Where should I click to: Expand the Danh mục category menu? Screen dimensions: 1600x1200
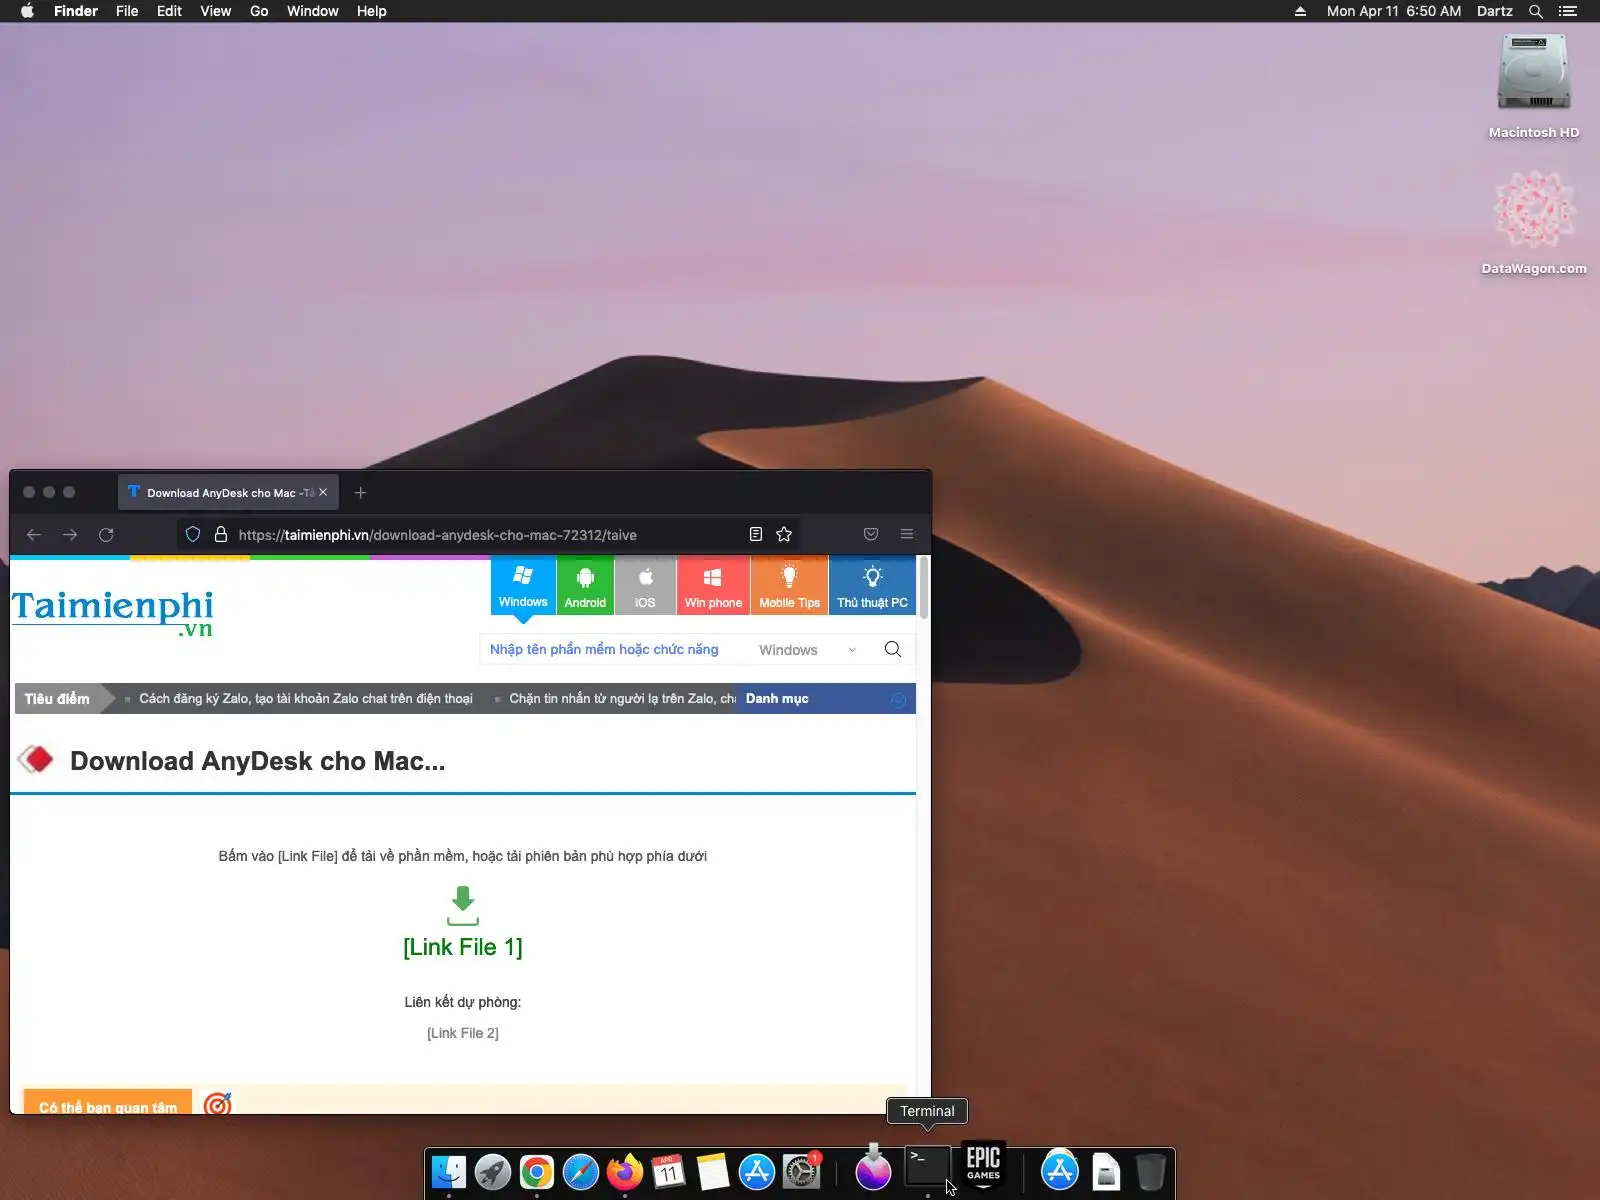(825, 699)
